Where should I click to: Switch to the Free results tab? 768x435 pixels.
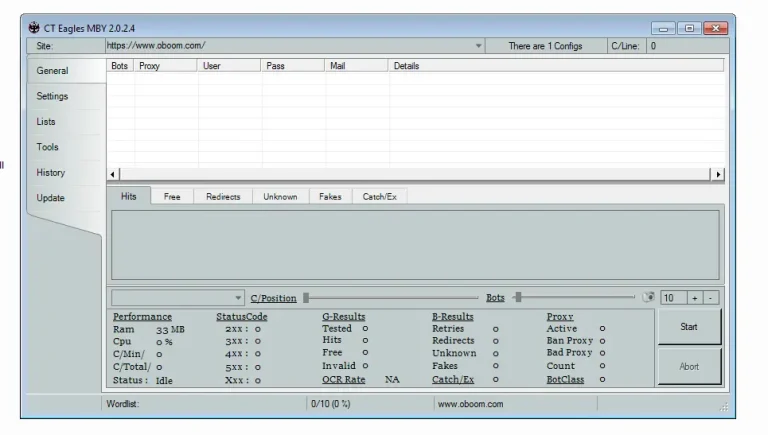[x=172, y=196]
